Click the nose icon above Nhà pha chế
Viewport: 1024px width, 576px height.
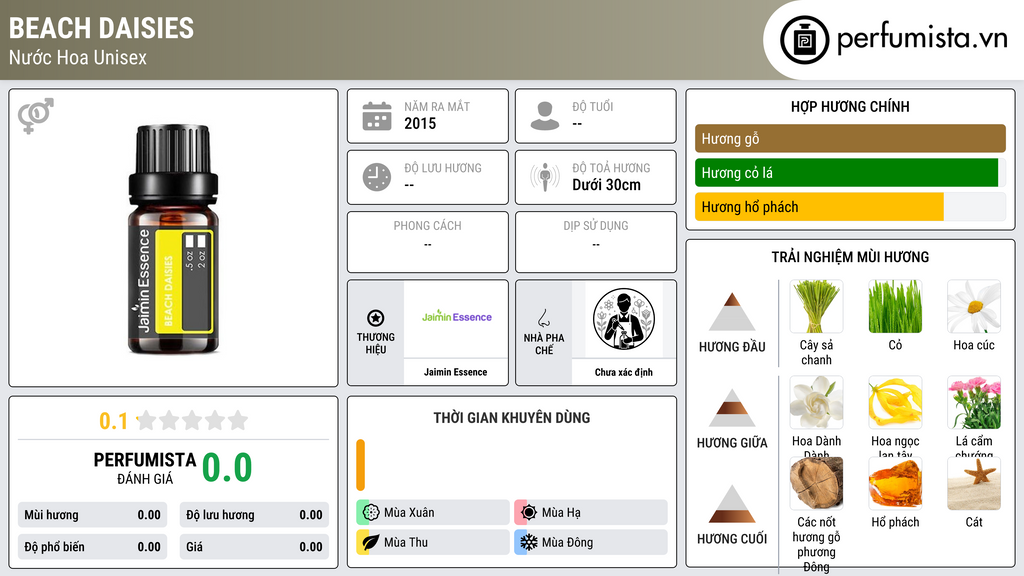point(543,319)
